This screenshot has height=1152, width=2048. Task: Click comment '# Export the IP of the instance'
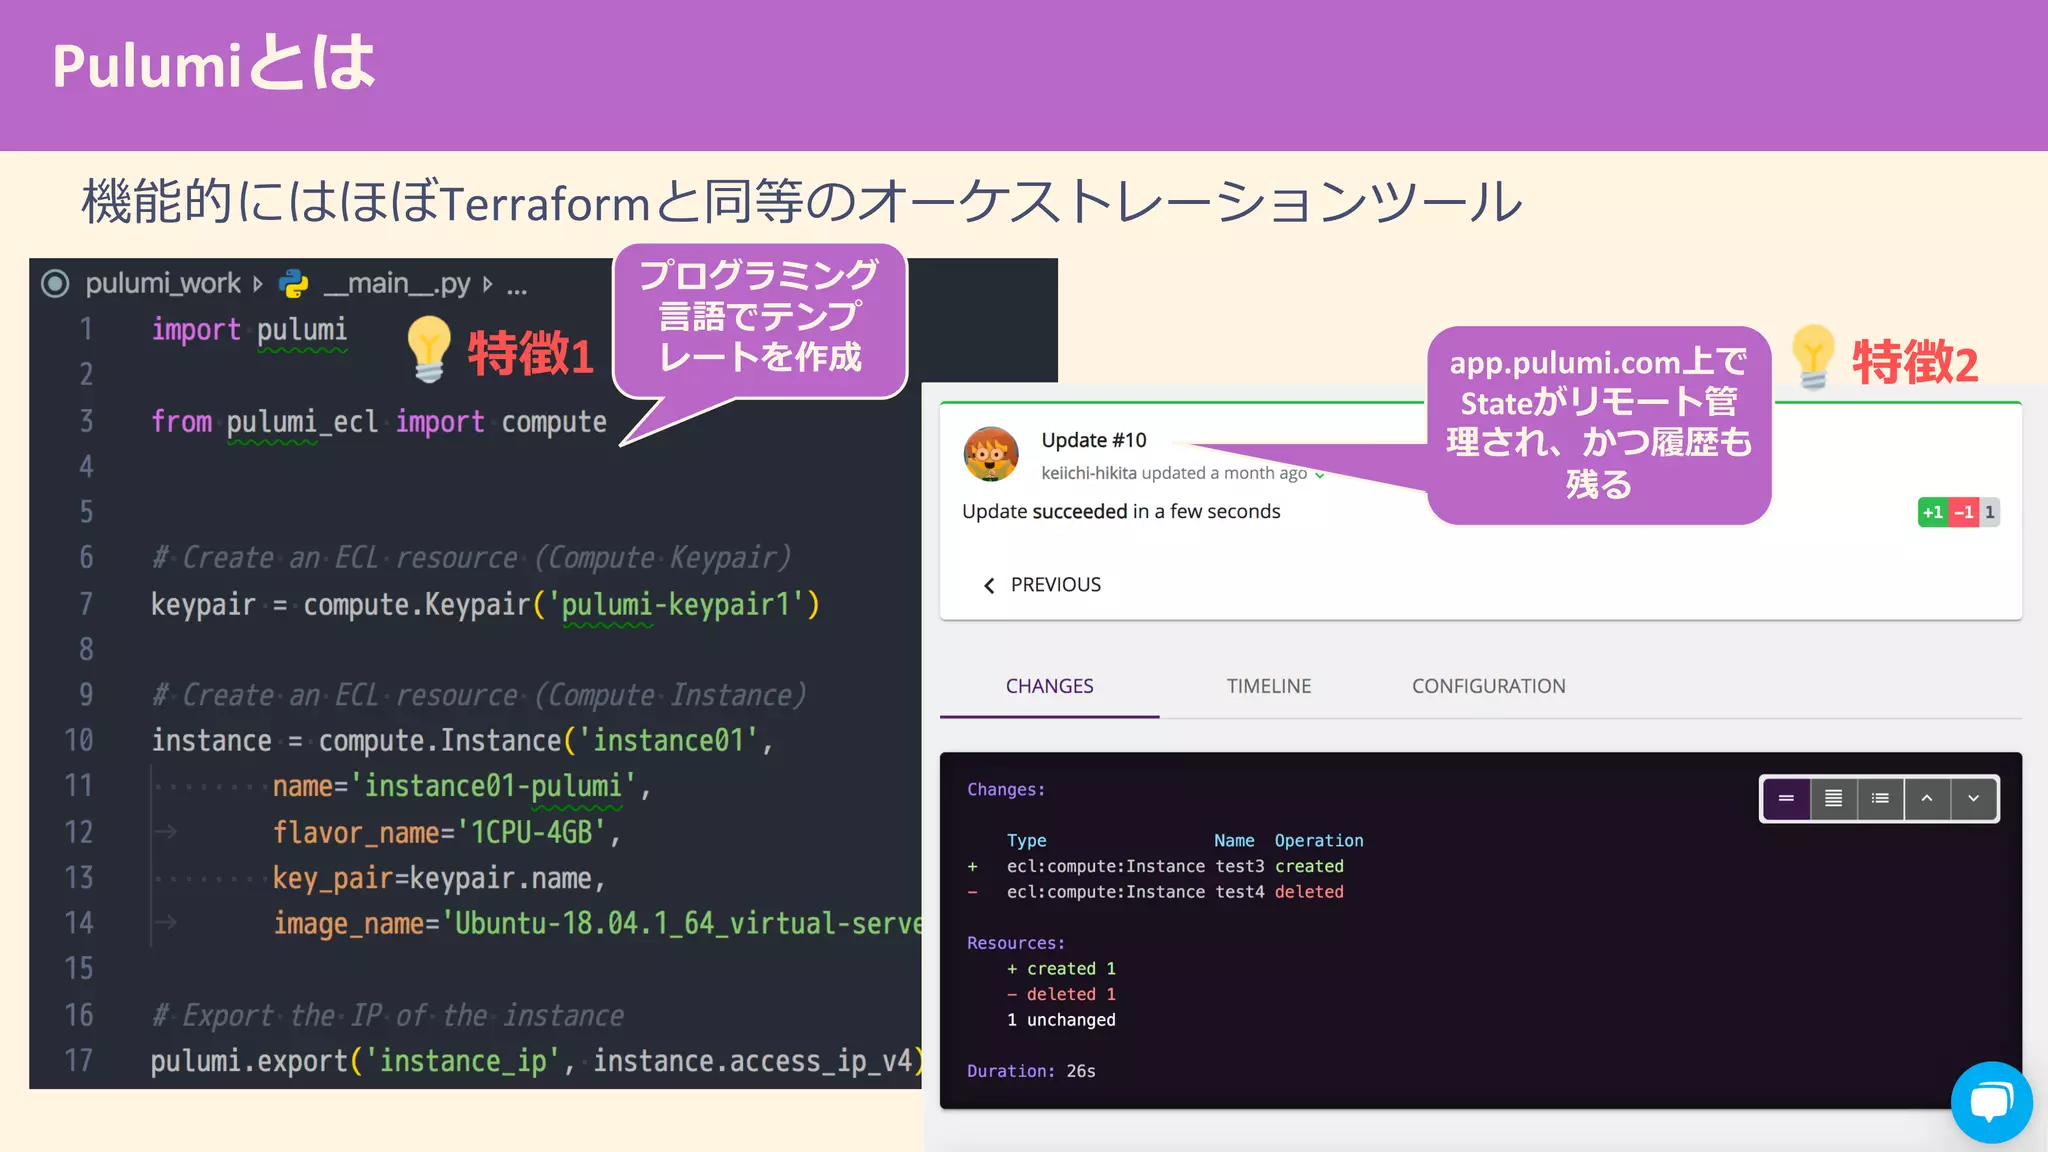pyautogui.click(x=388, y=1016)
